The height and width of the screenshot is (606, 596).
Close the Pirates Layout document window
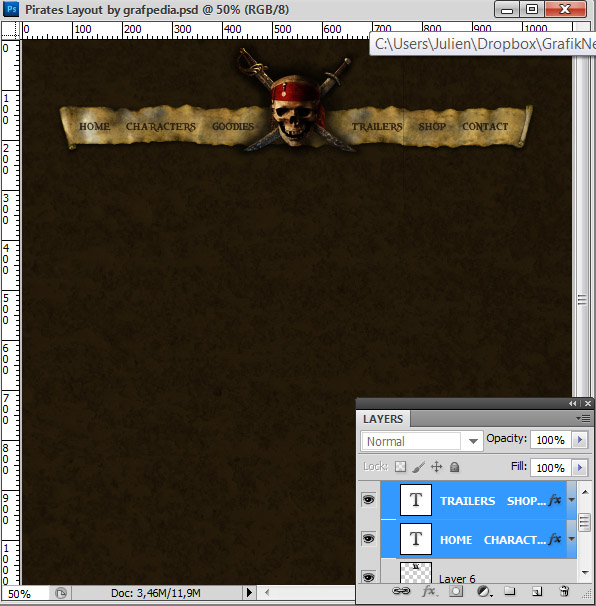[x=565, y=9]
